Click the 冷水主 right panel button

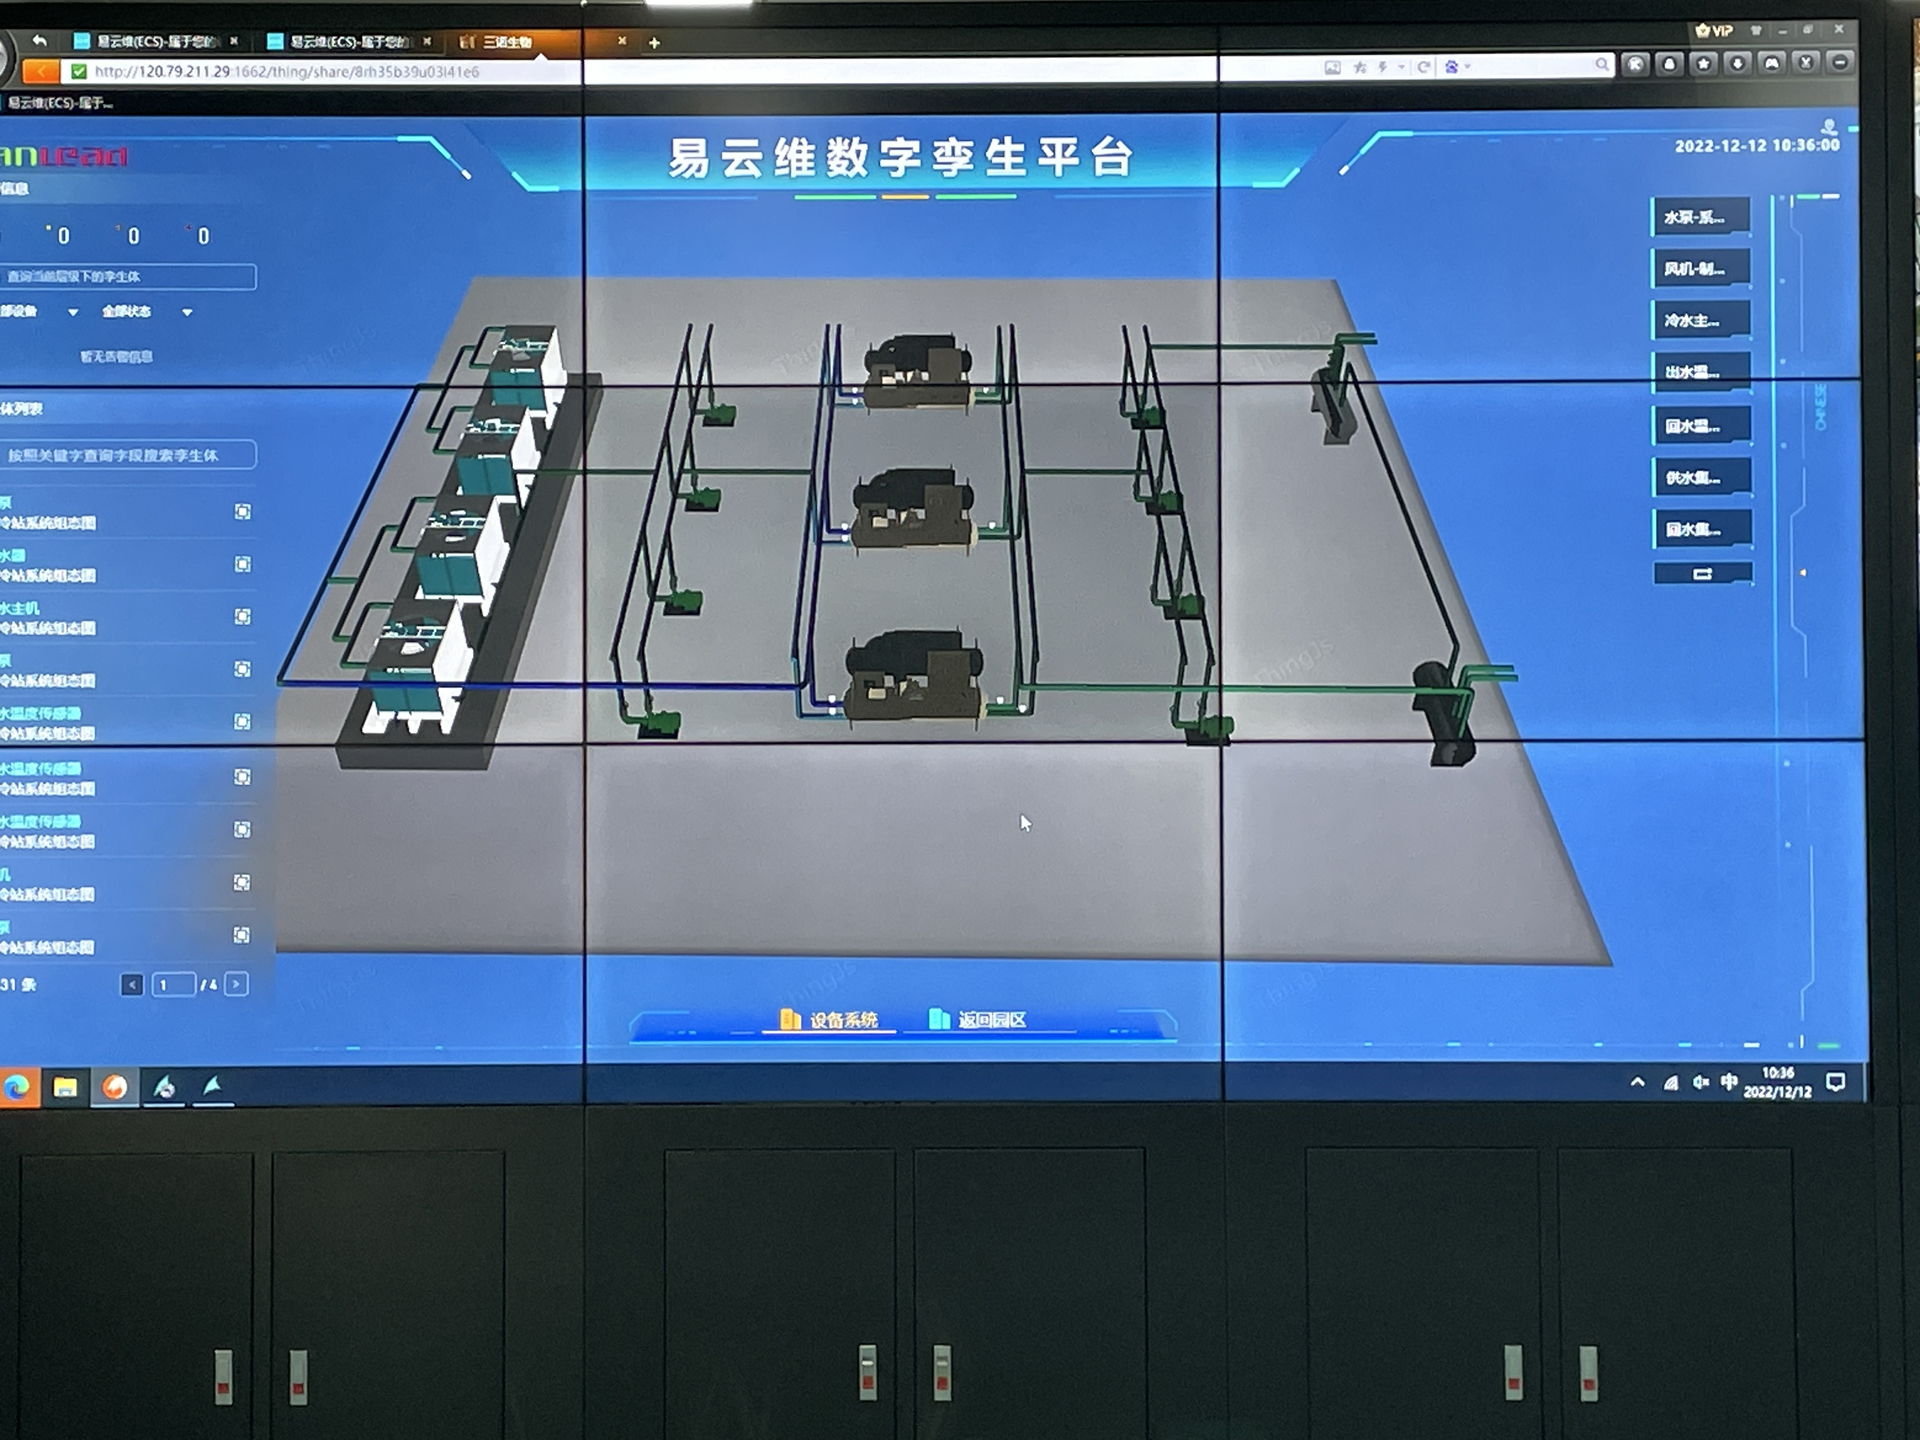(x=1701, y=321)
